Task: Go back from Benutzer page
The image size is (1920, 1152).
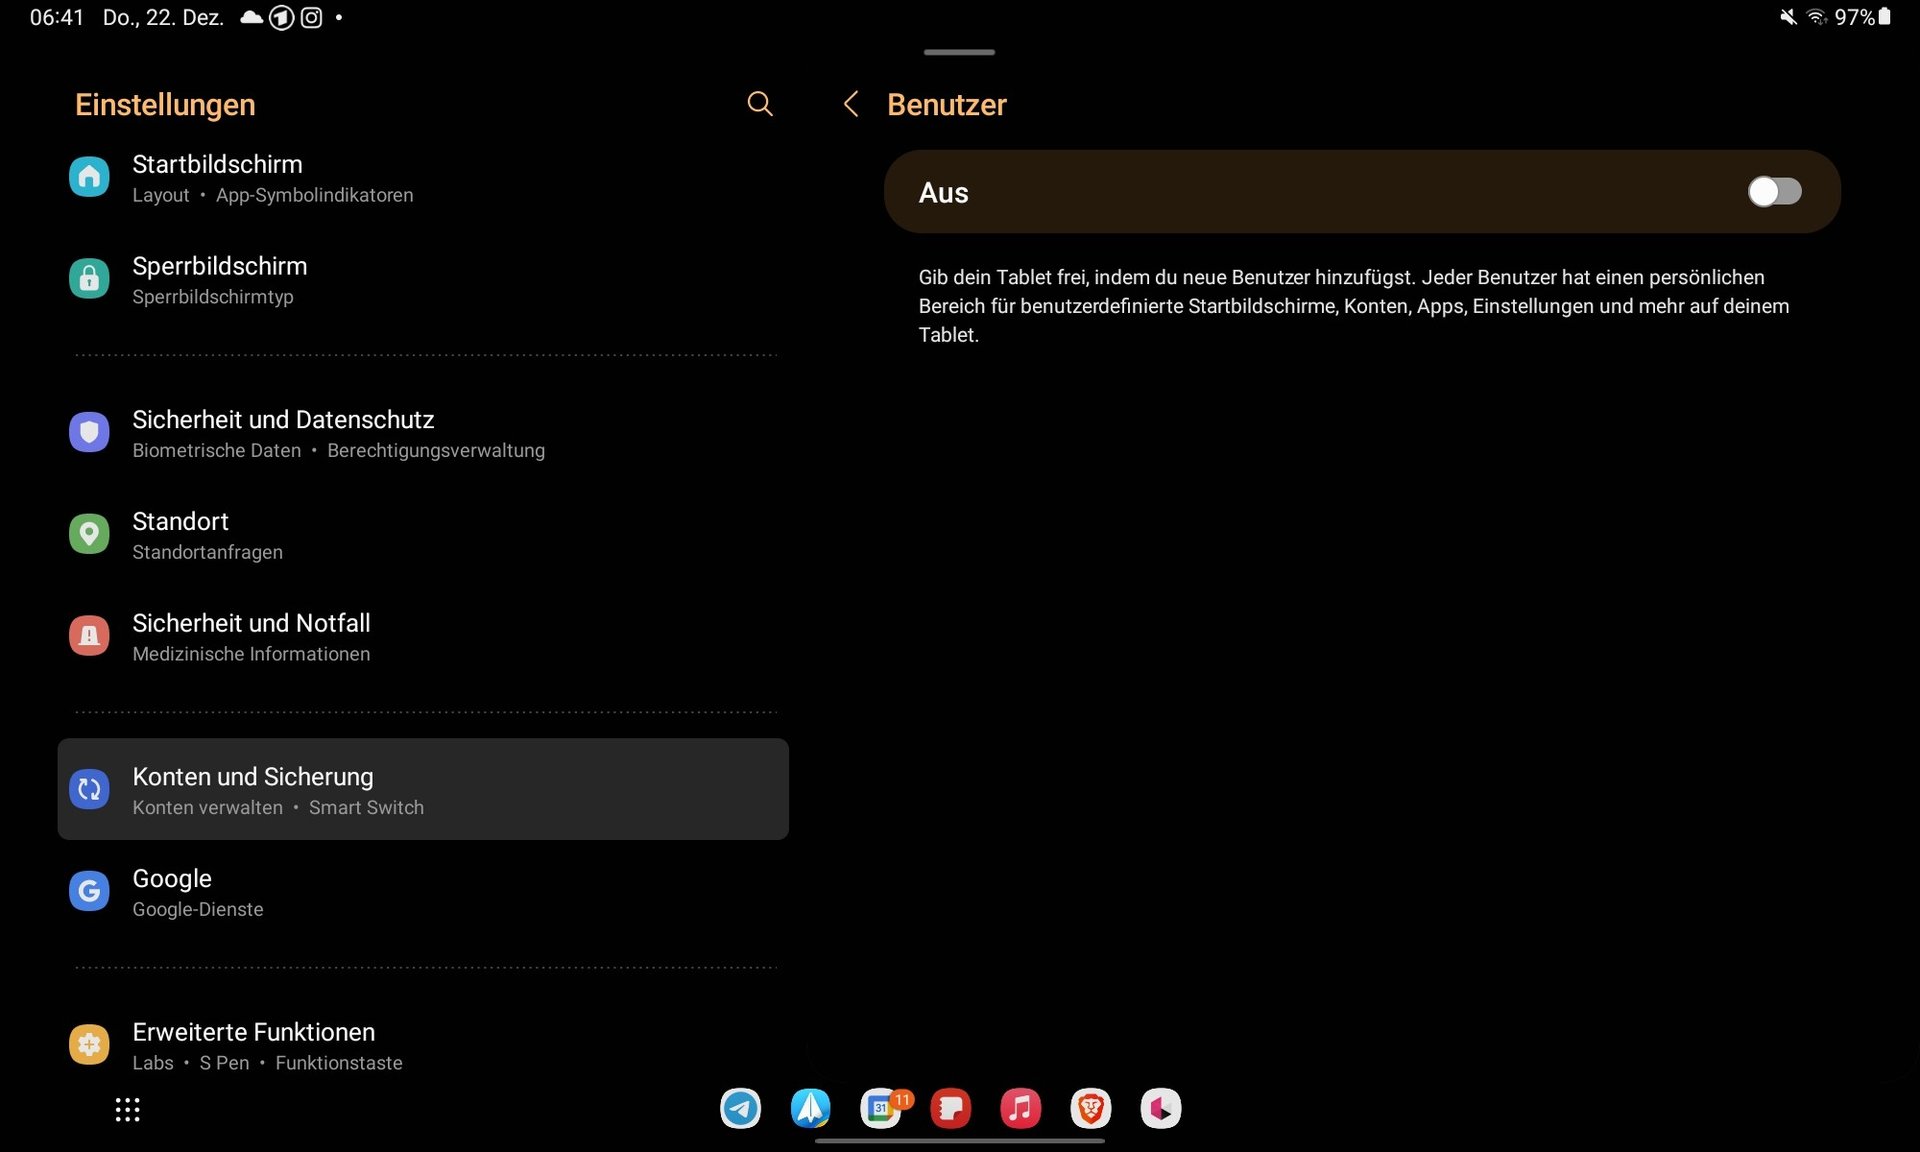Action: click(851, 104)
